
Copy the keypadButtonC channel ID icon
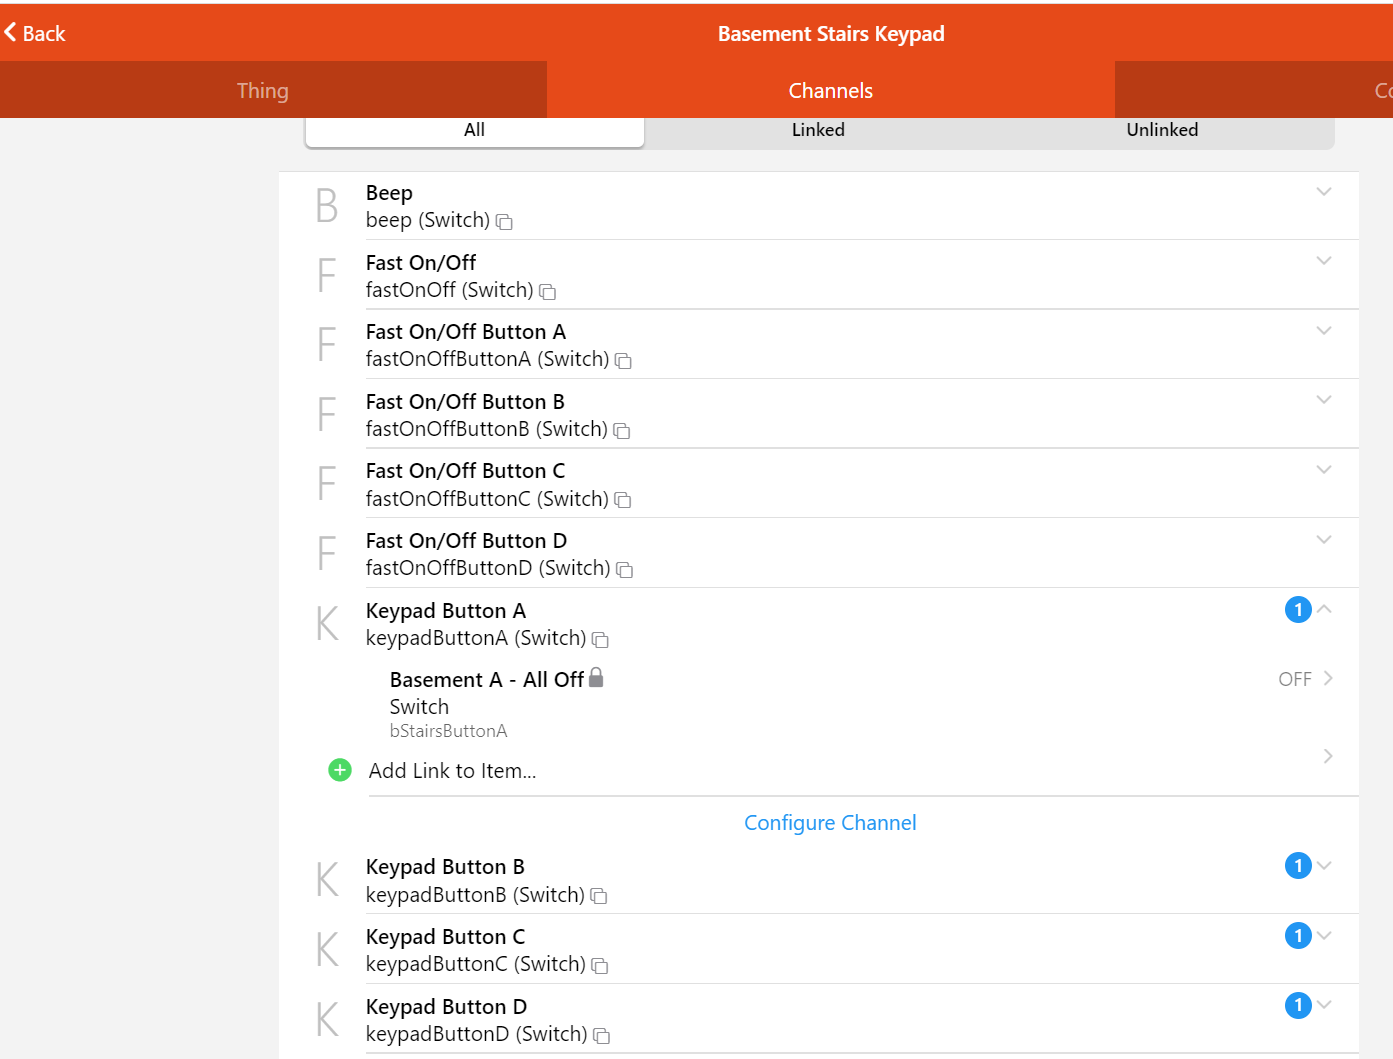tap(600, 966)
